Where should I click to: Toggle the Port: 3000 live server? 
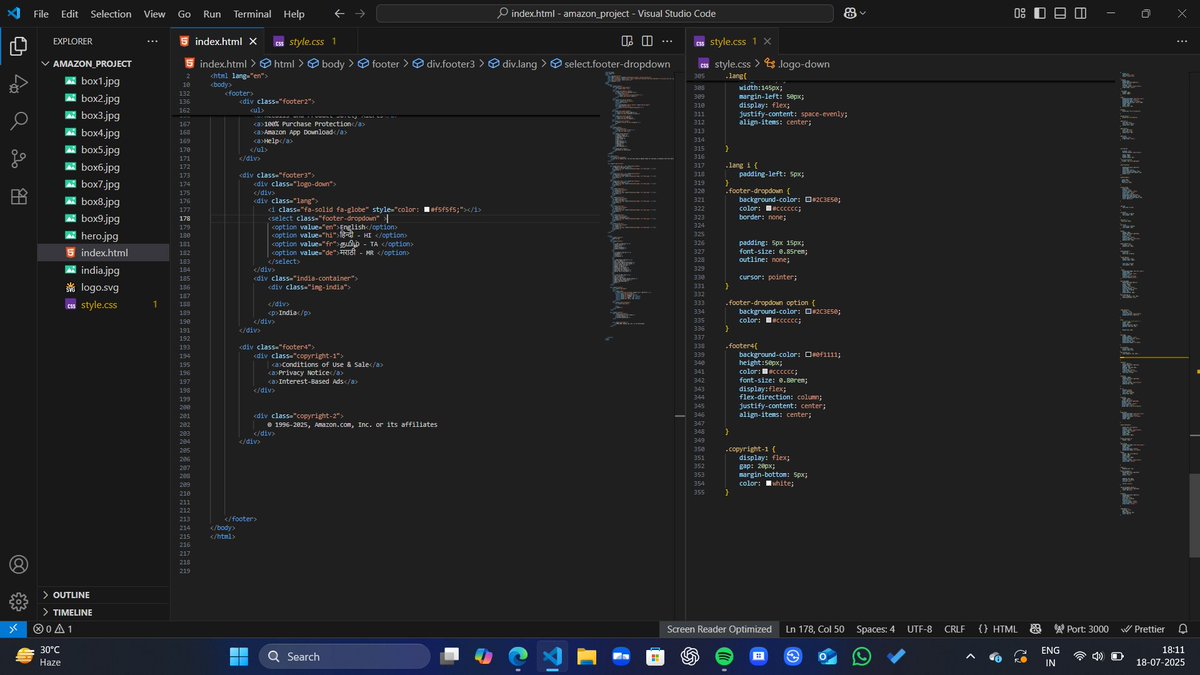pyautogui.click(x=1080, y=629)
